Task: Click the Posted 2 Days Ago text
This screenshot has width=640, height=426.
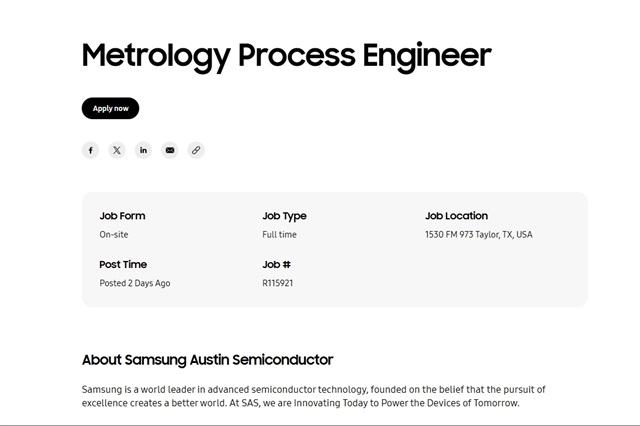Action: pyautogui.click(x=134, y=284)
